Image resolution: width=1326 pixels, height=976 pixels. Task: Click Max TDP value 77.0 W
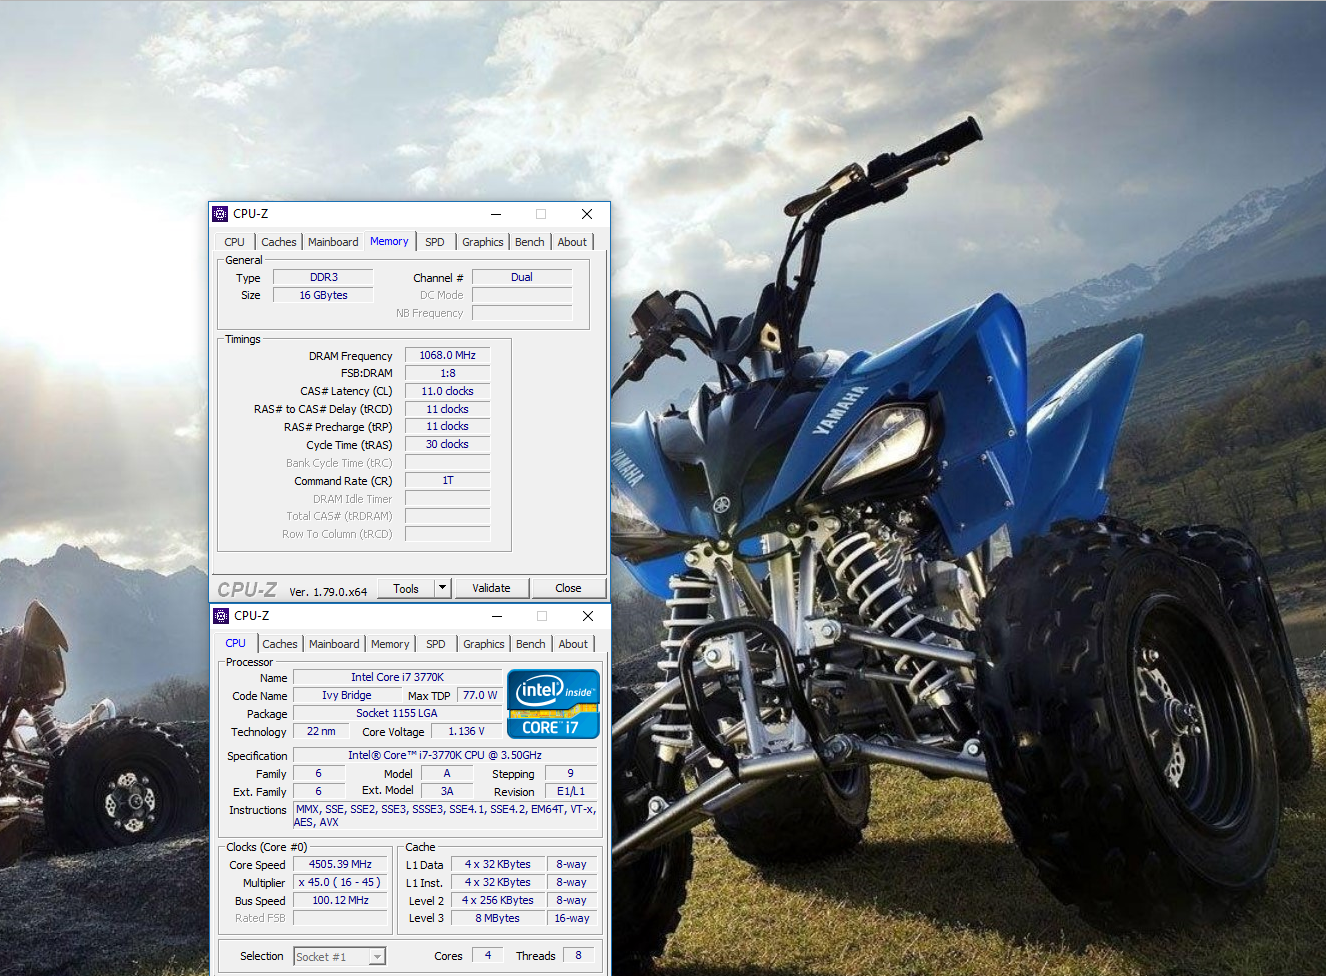(x=479, y=695)
